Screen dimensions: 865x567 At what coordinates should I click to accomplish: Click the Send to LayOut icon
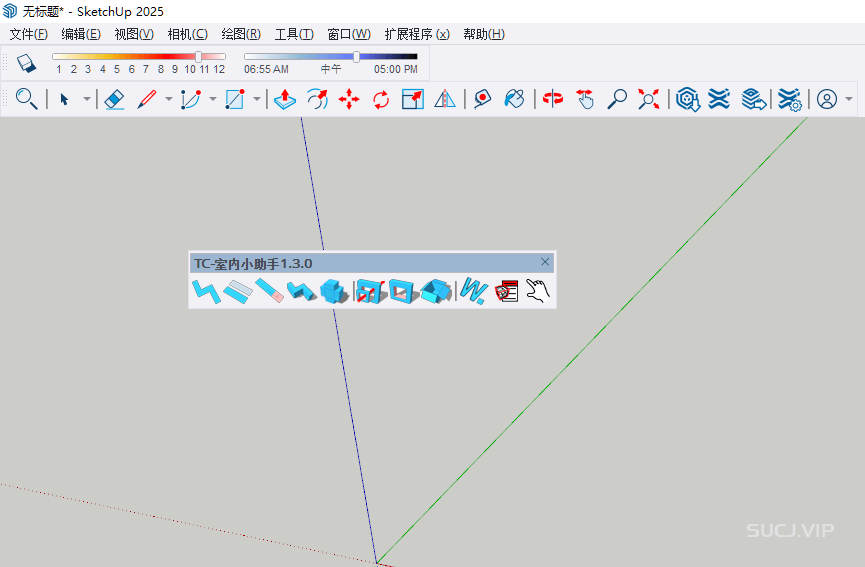coord(754,99)
